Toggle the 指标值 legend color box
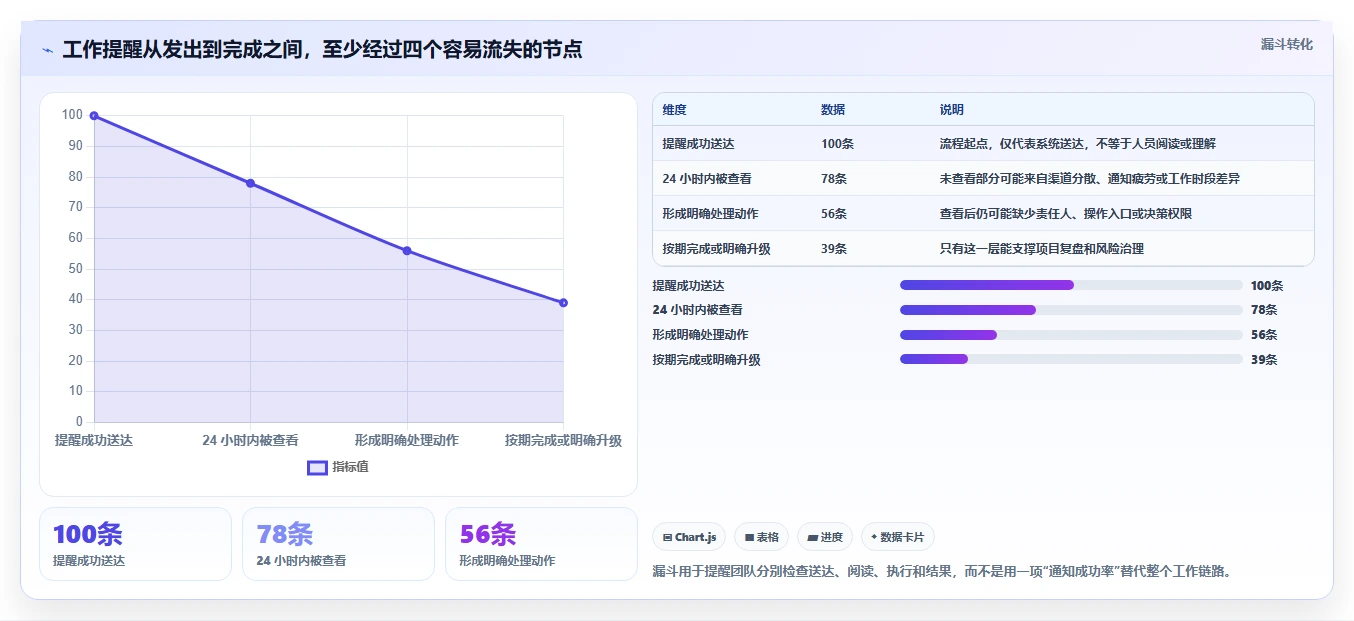The height and width of the screenshot is (621, 1354). coord(317,467)
